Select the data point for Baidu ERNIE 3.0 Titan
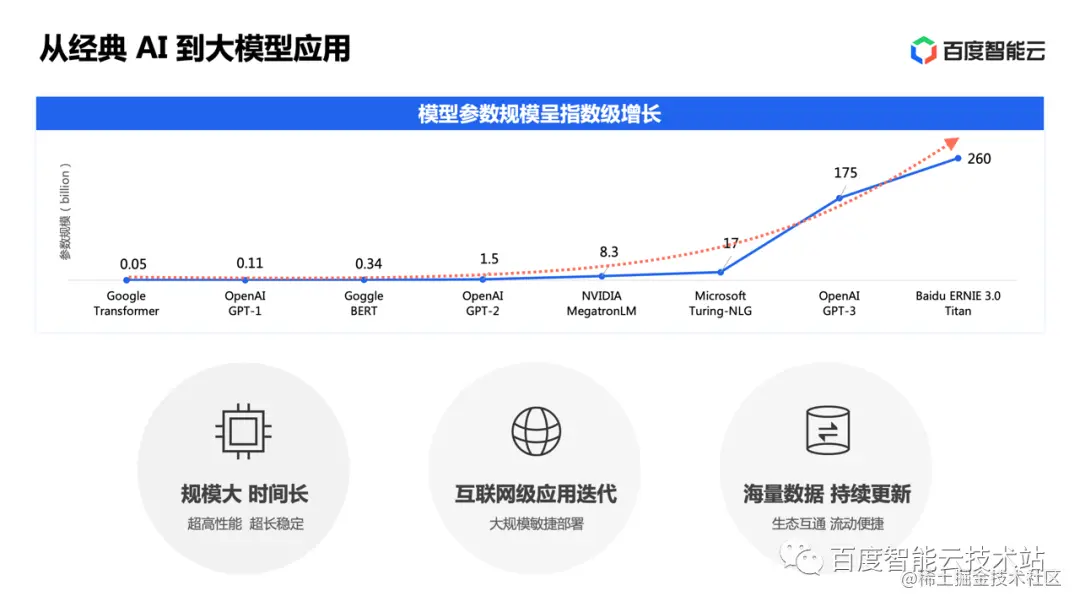 point(956,158)
